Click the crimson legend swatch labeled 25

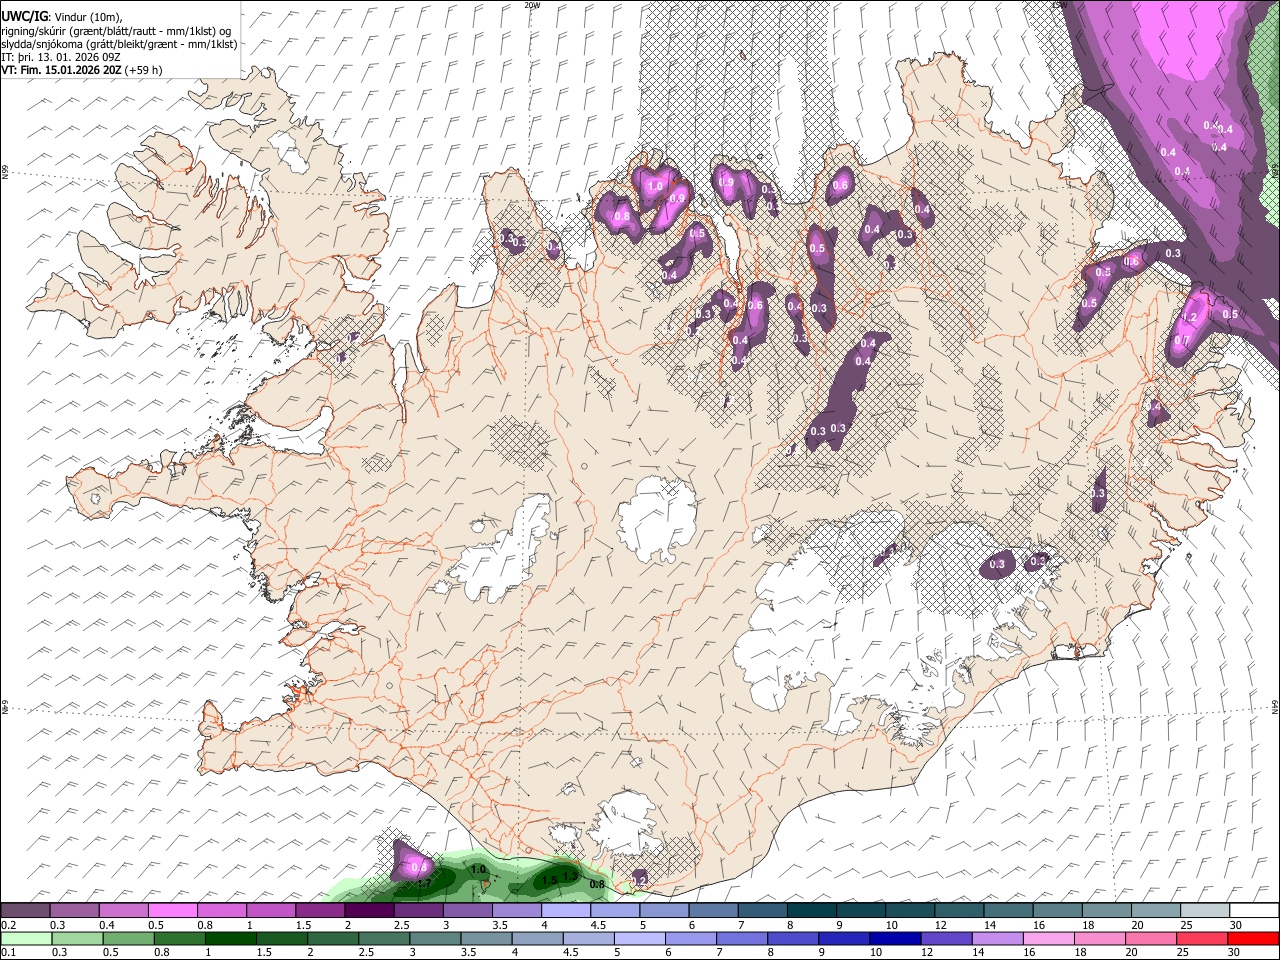point(1204,938)
